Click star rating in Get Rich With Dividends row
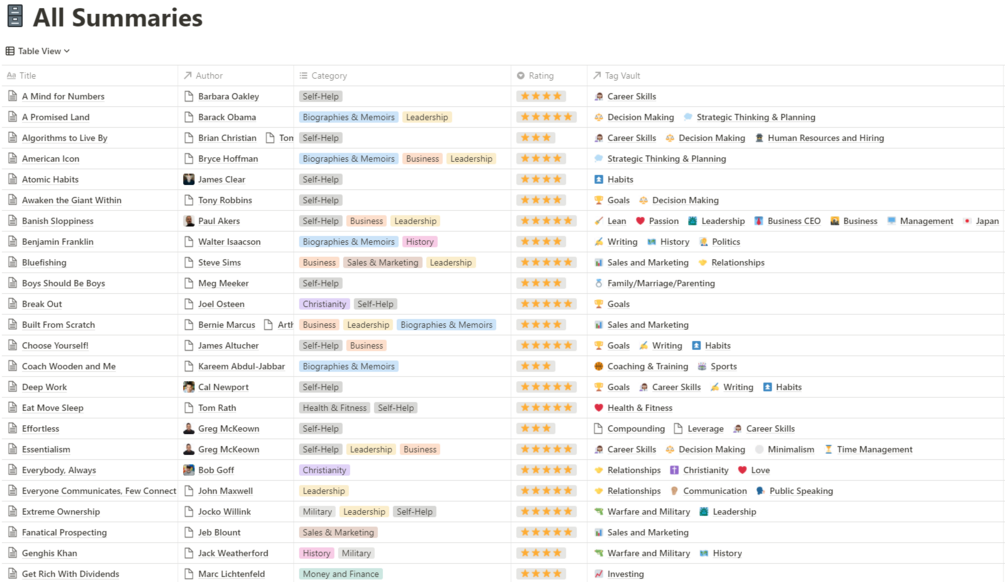This screenshot has height=582, width=1005. 541,574
